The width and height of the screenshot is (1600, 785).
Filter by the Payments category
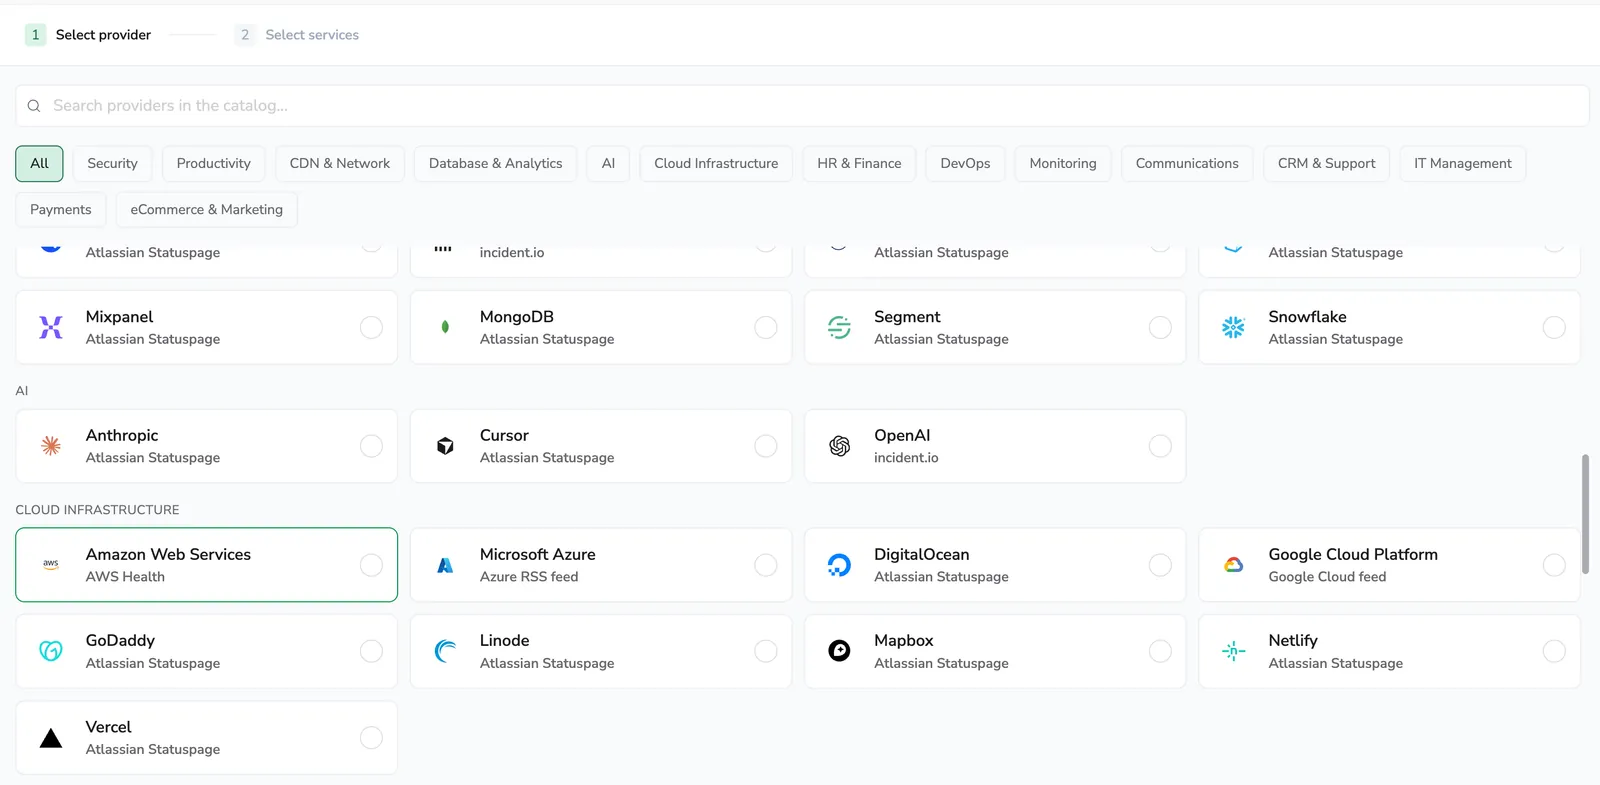(x=61, y=210)
